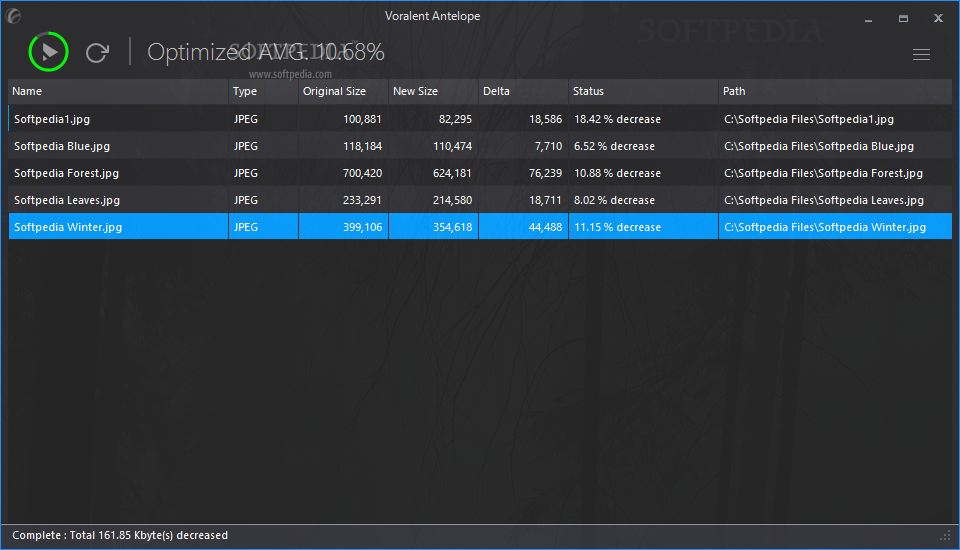Click status '6.52 % decrease'
The height and width of the screenshot is (550, 960).
pos(614,146)
